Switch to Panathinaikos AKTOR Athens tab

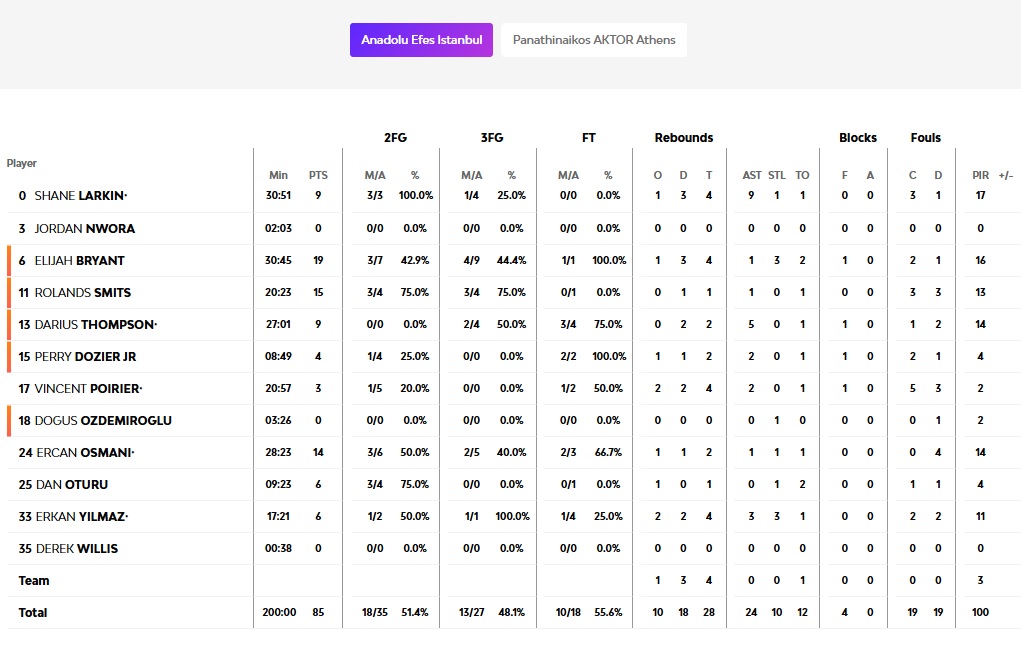click(x=594, y=40)
